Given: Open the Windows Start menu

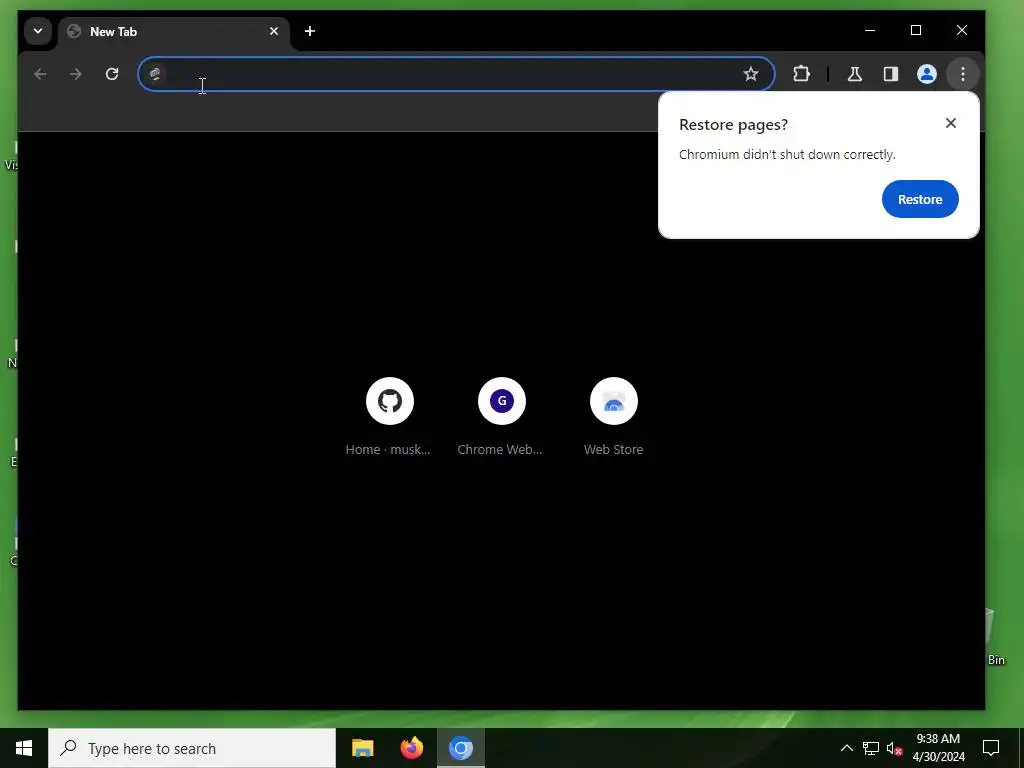Looking at the screenshot, I should click(24, 748).
